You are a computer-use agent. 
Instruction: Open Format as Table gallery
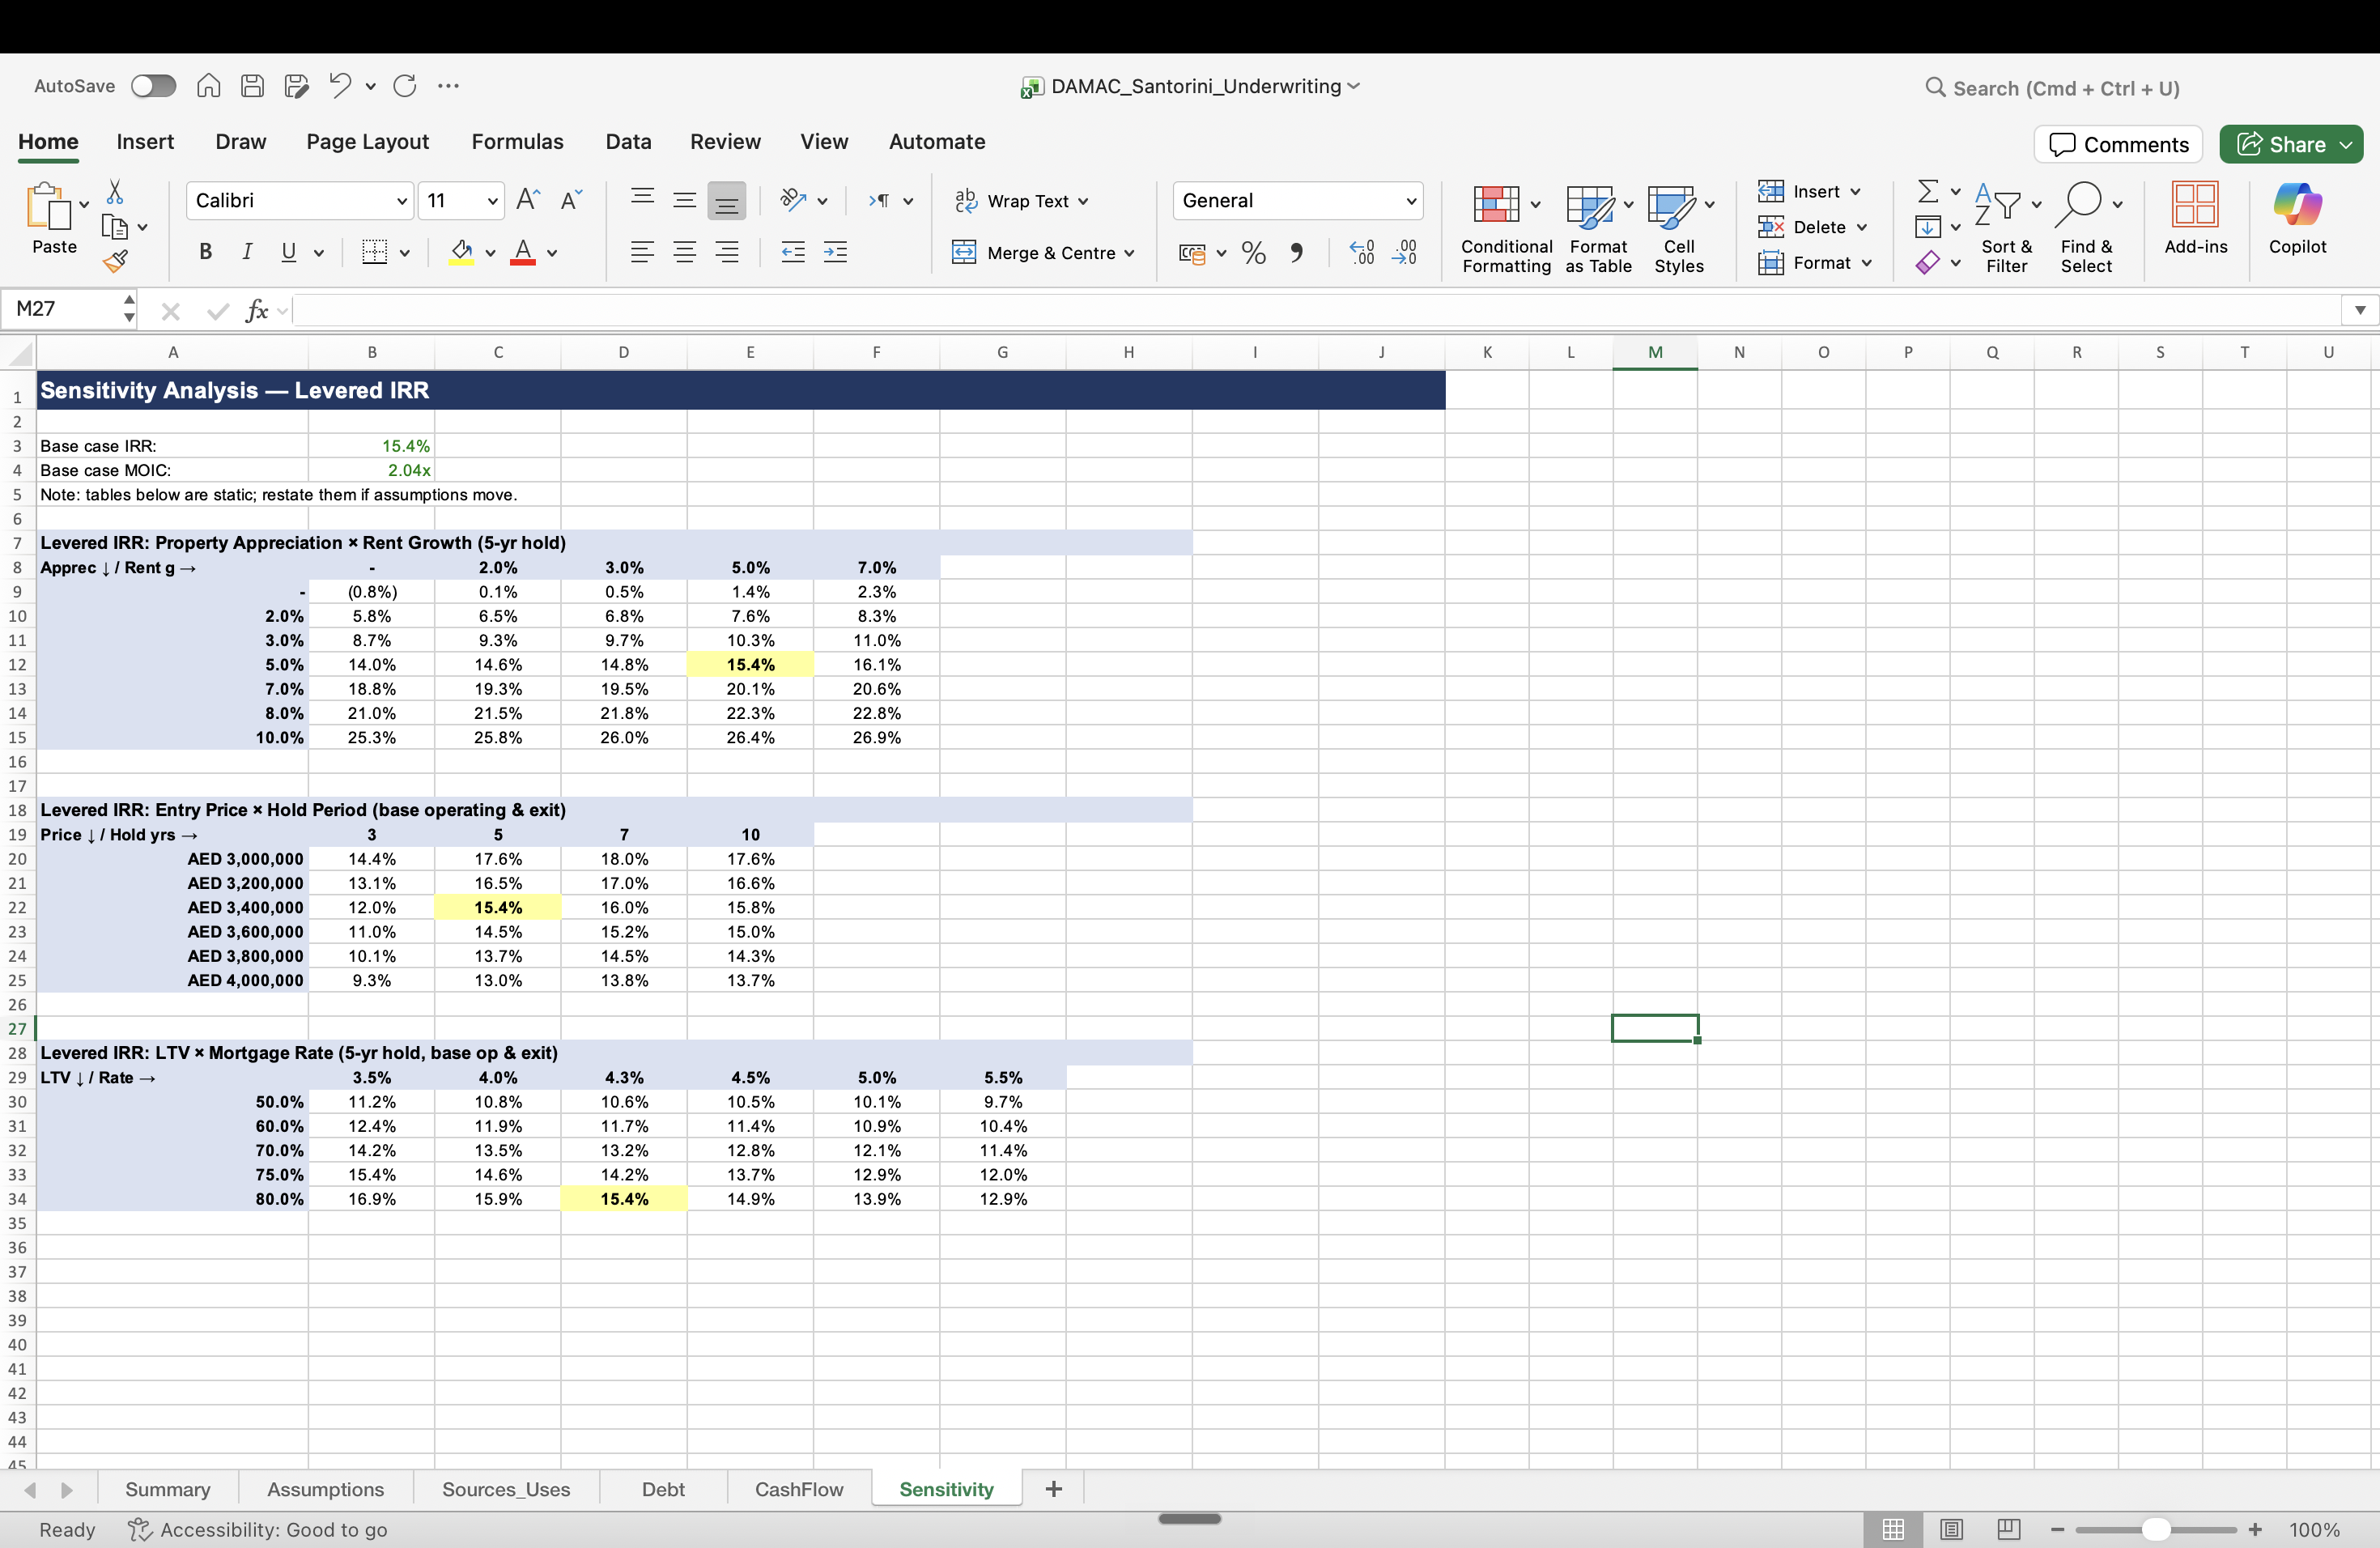coord(1598,229)
